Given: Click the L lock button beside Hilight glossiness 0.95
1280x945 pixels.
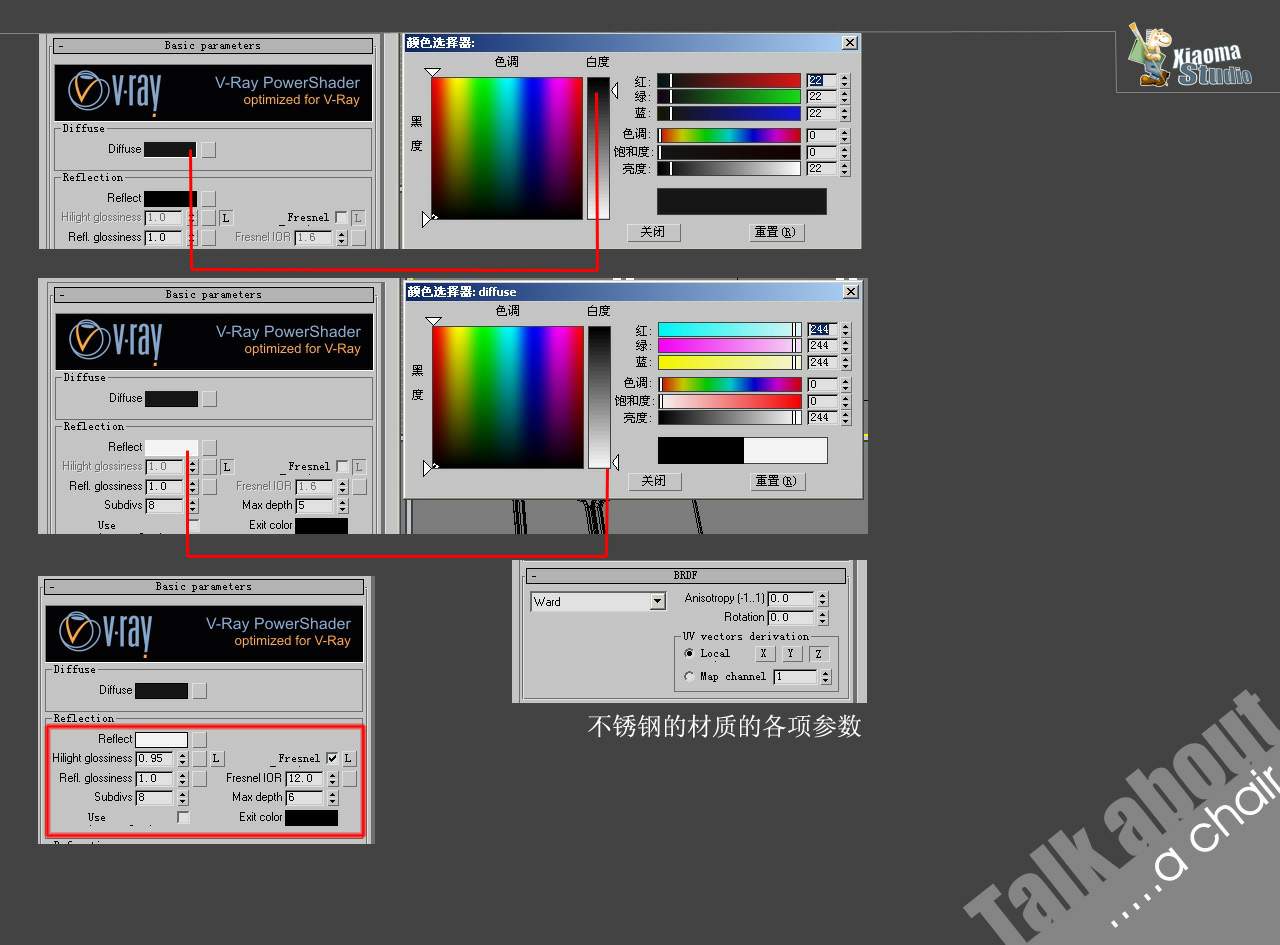Looking at the screenshot, I should click(217, 759).
